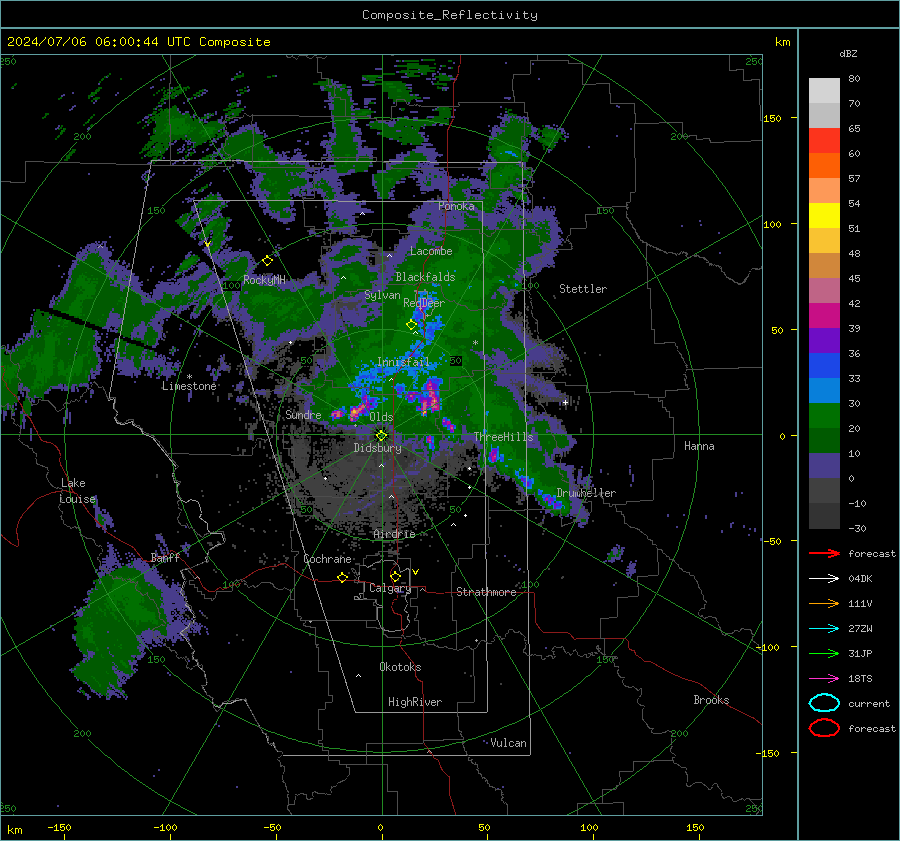
Task: Select the Ponoka label
Action: (x=456, y=206)
